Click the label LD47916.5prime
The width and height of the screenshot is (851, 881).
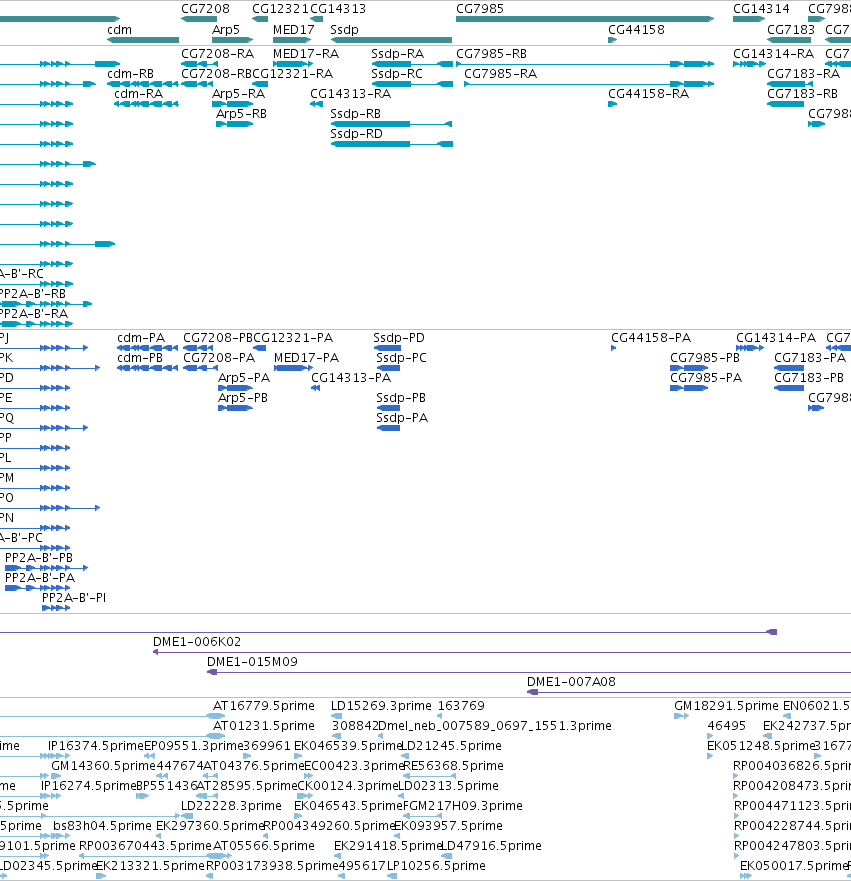(492, 846)
